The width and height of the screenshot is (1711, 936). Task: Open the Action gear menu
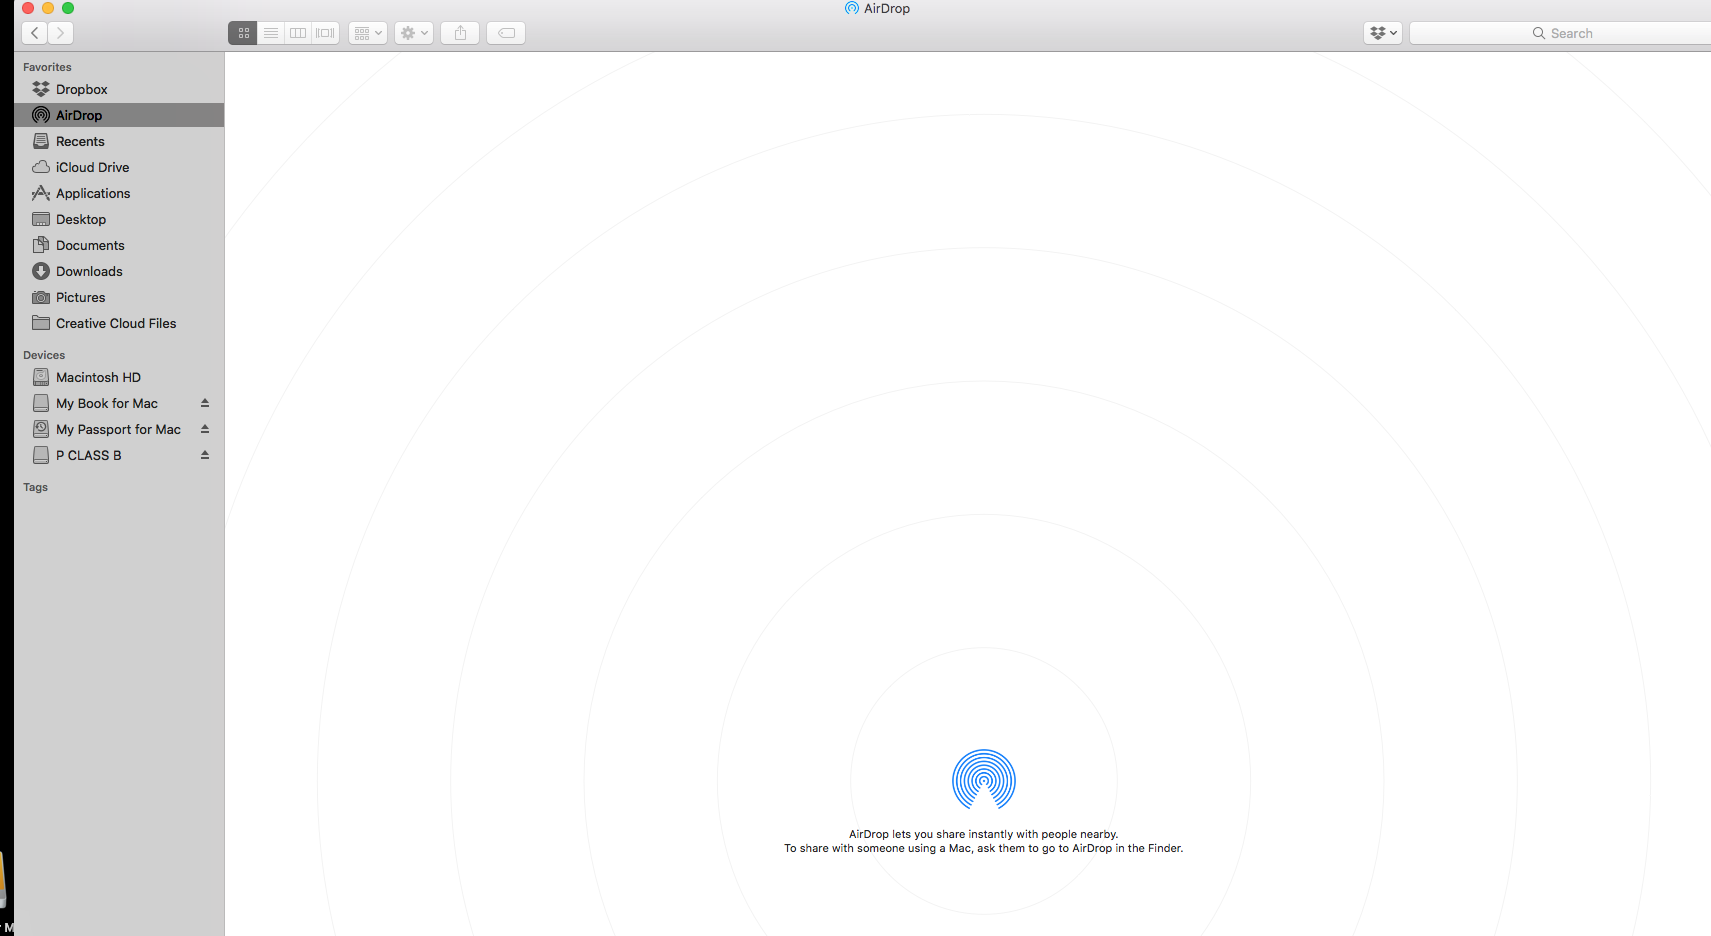pyautogui.click(x=414, y=33)
